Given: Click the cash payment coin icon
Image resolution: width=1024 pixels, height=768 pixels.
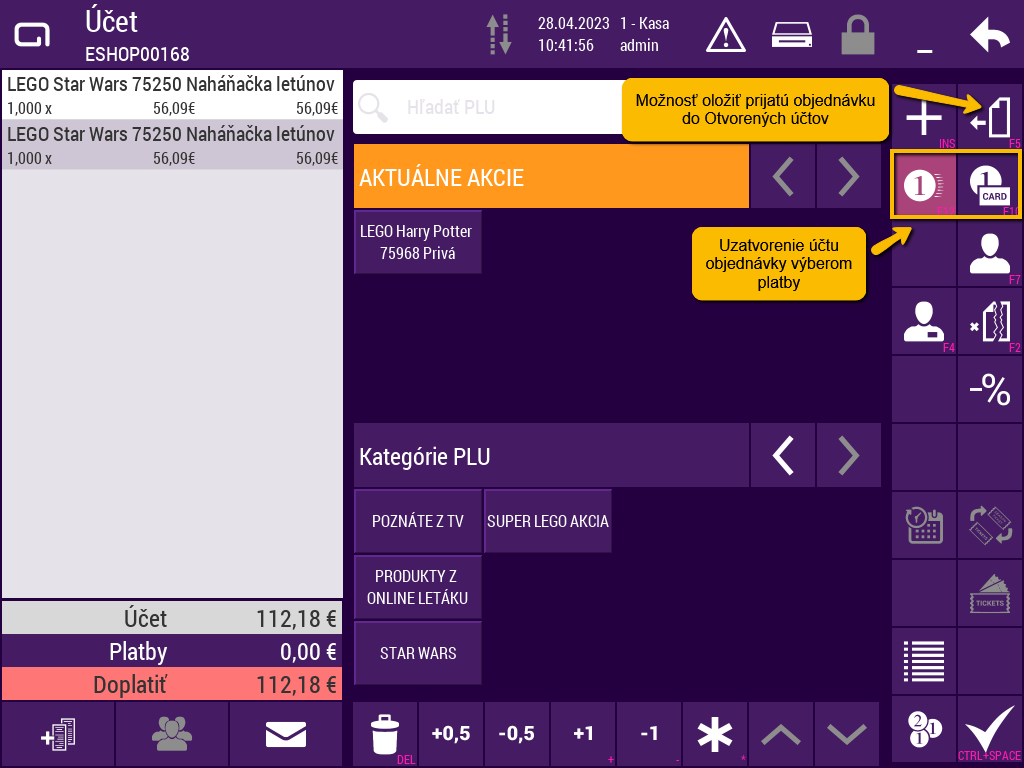Looking at the screenshot, I should tap(923, 186).
